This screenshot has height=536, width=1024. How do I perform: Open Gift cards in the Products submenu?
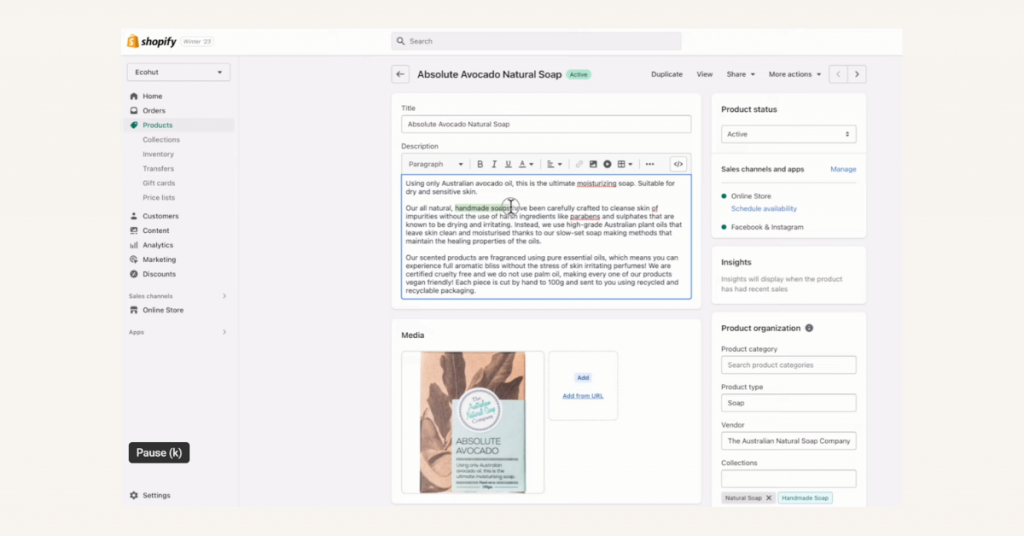coord(159,183)
